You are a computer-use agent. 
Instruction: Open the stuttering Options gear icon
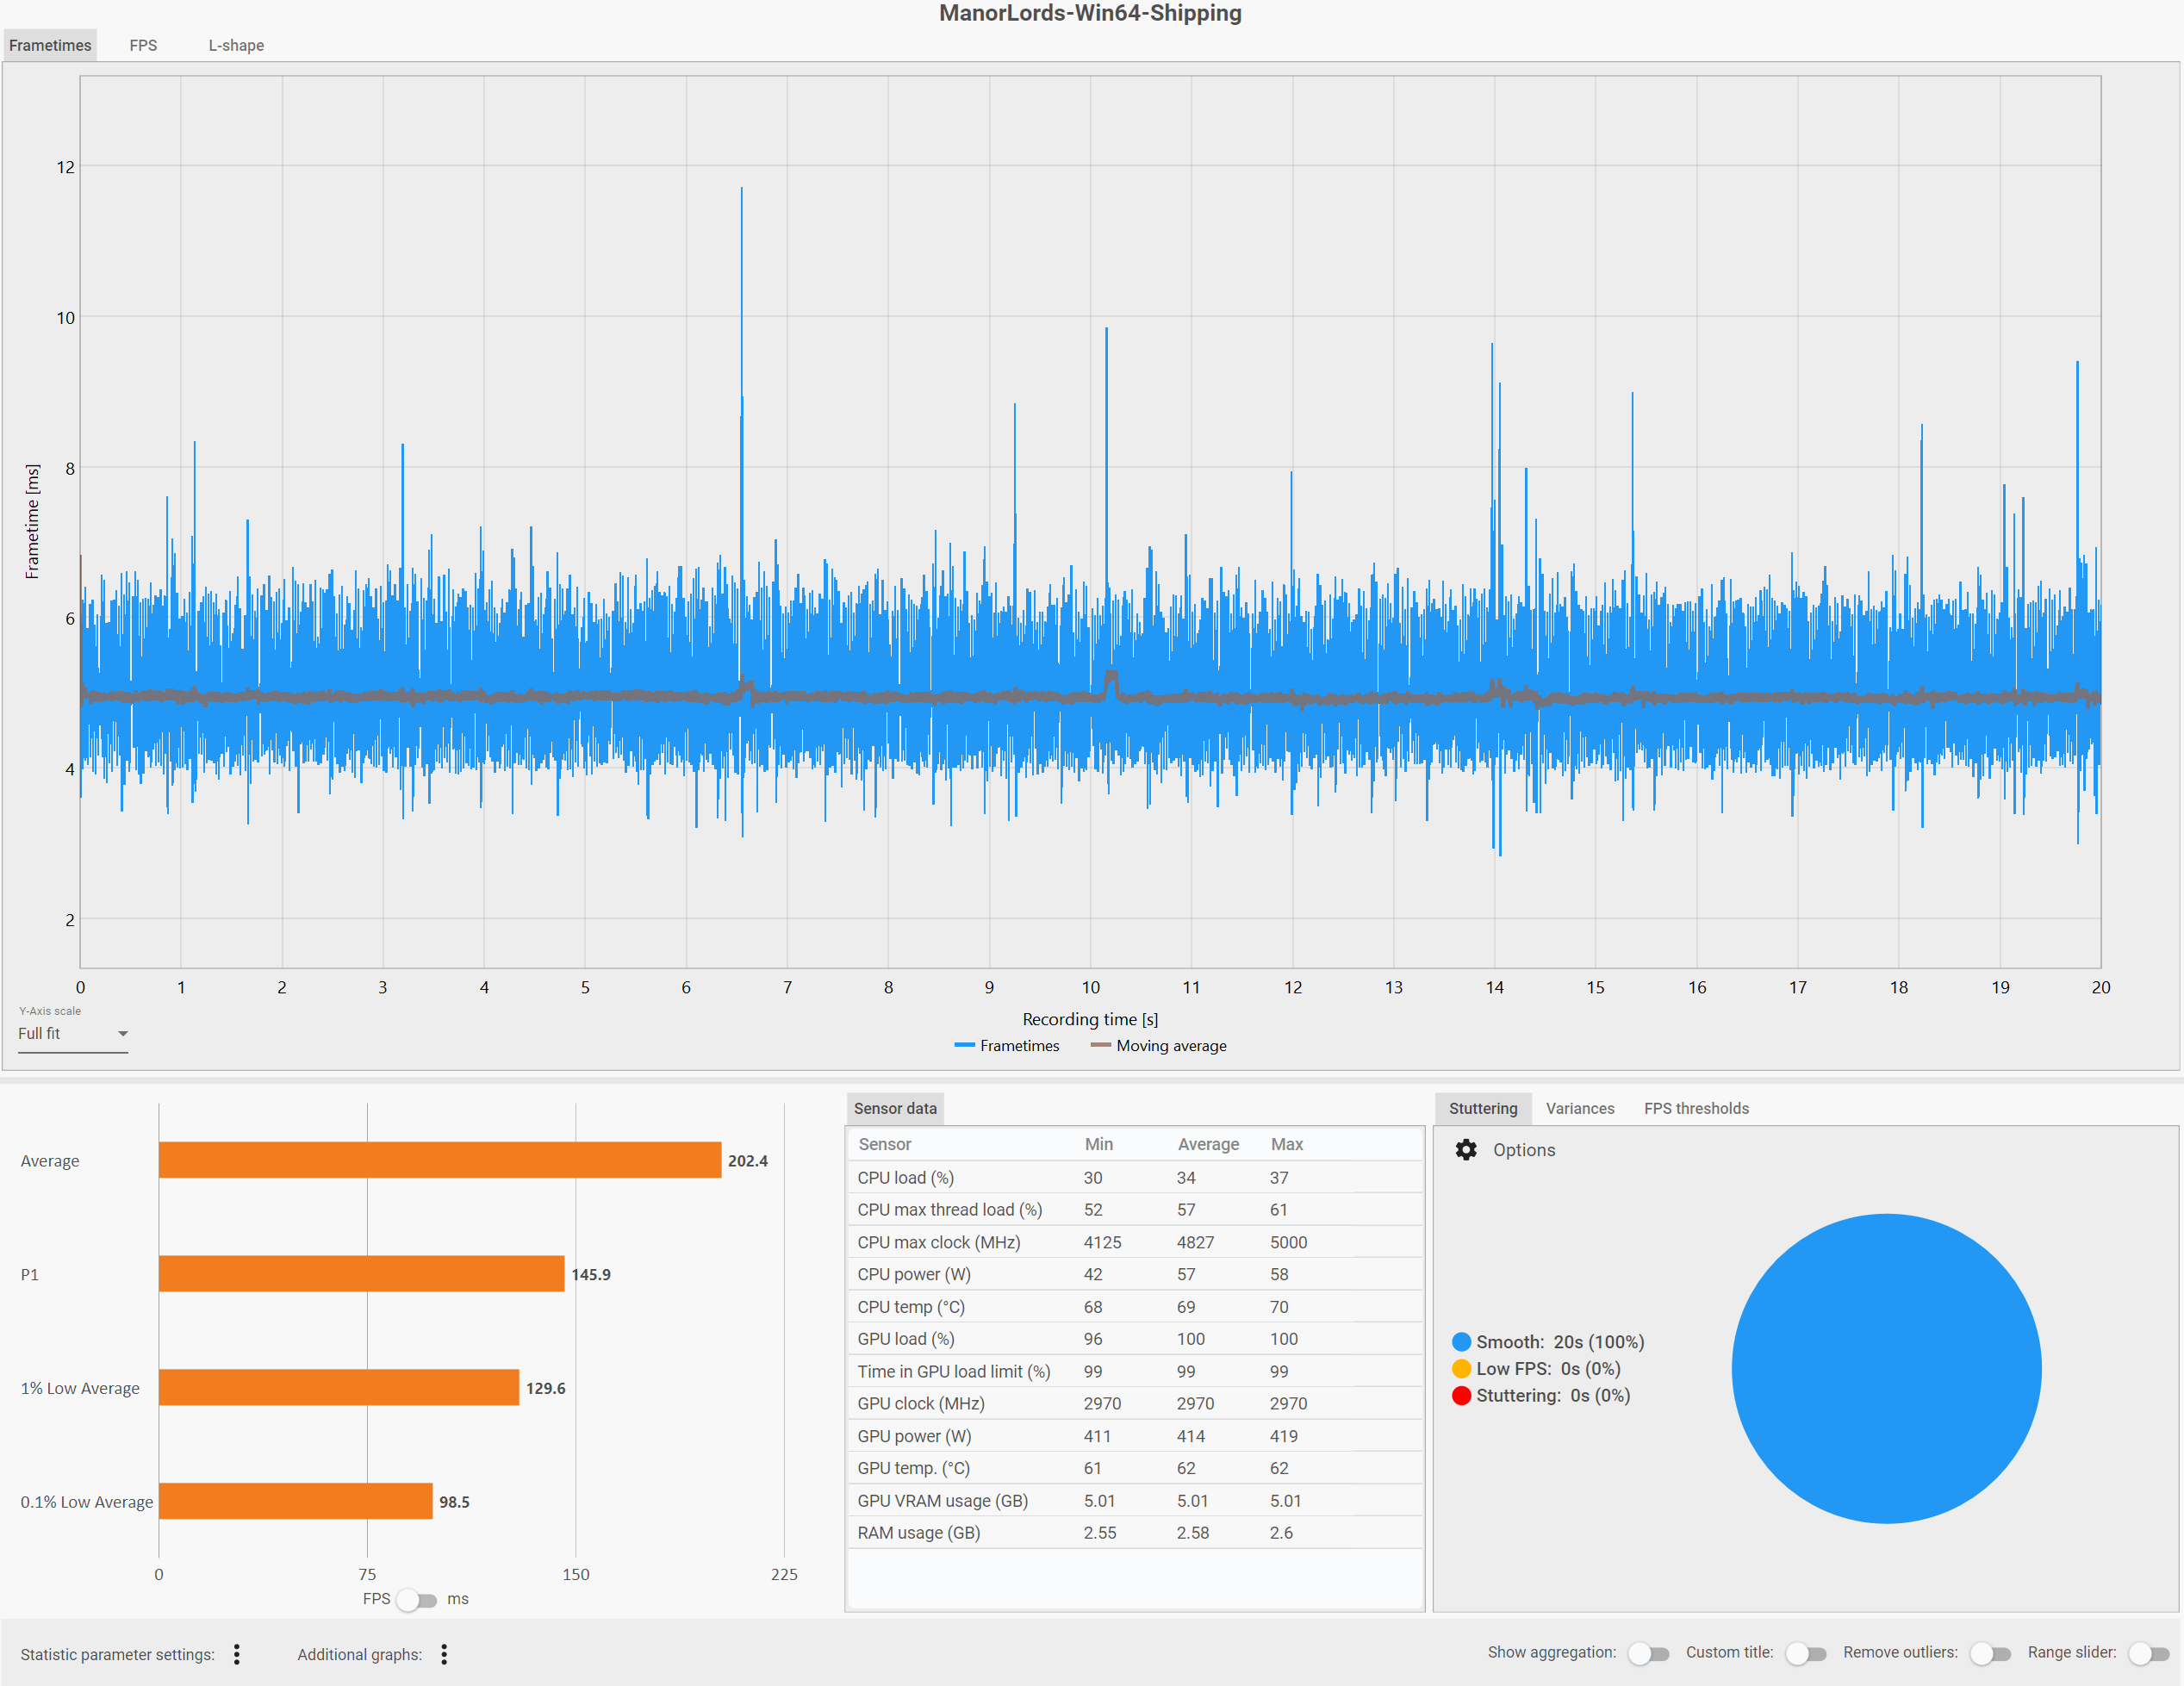coord(1465,1150)
